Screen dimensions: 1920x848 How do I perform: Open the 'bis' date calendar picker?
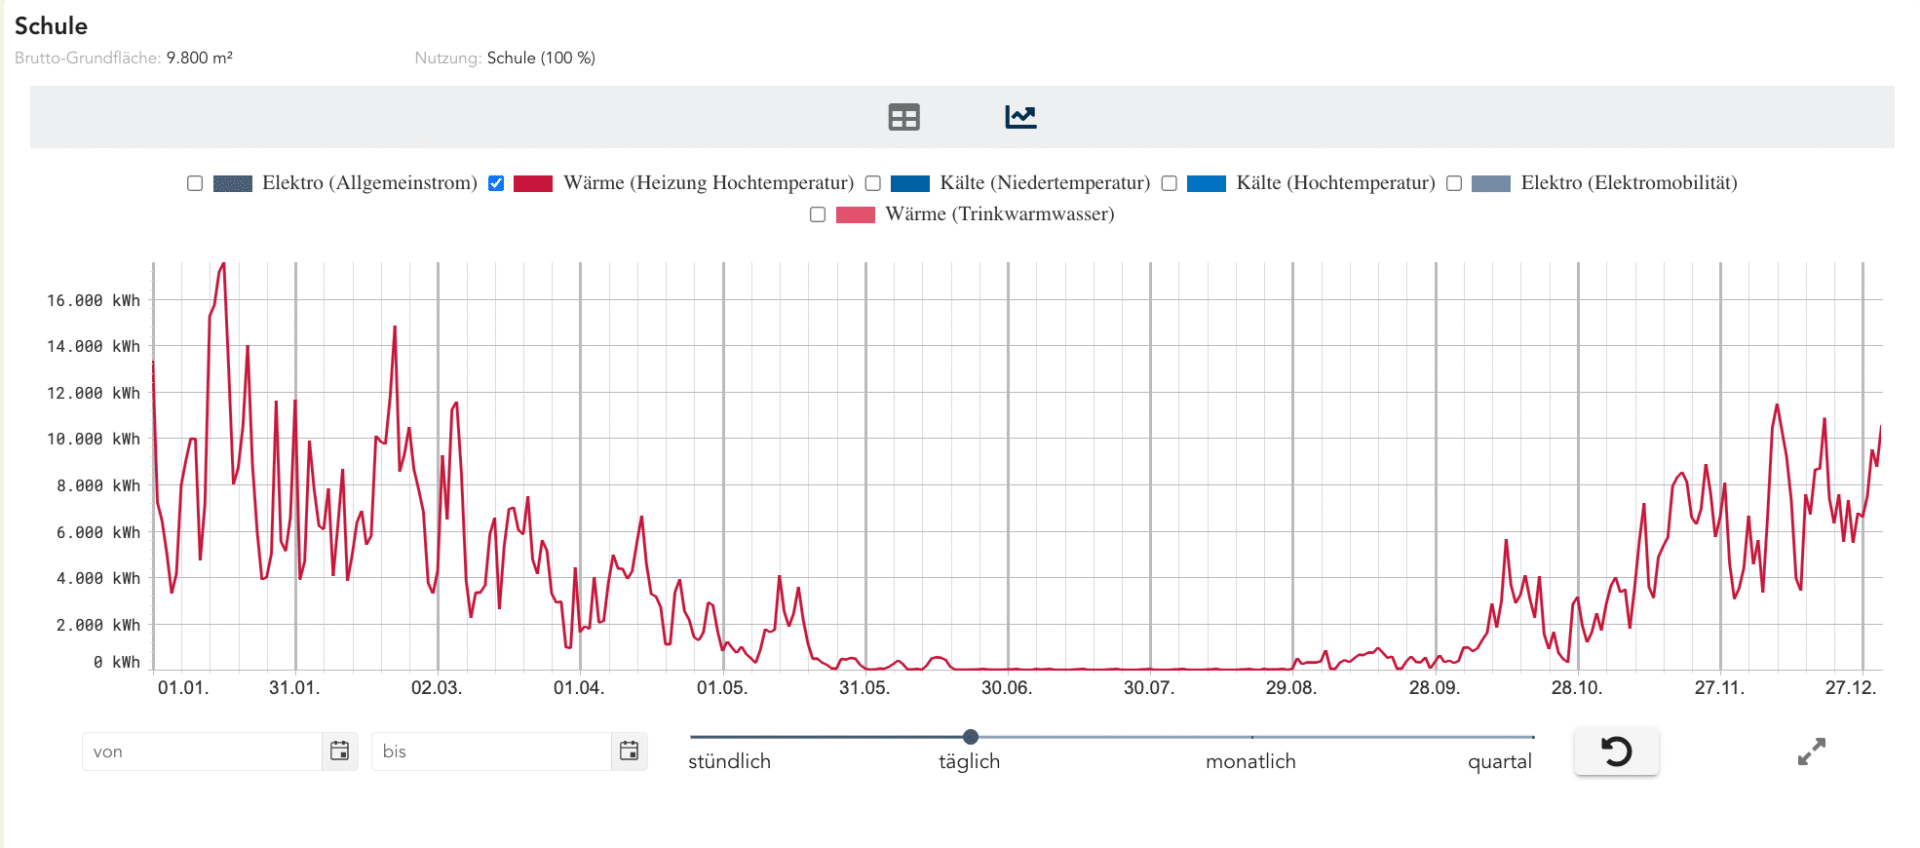pyautogui.click(x=629, y=751)
